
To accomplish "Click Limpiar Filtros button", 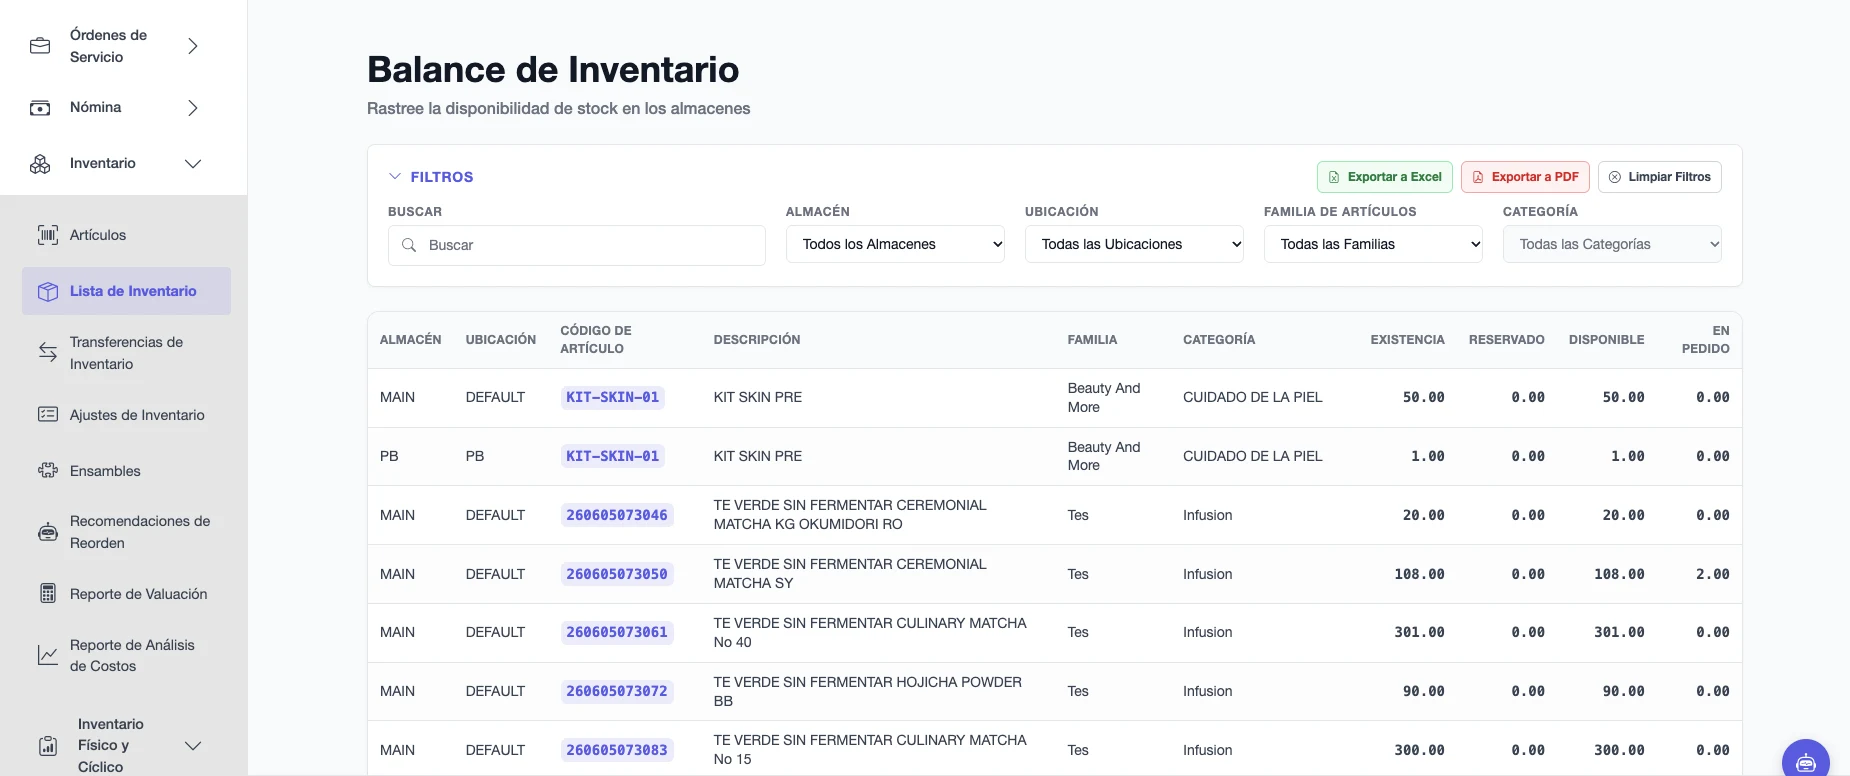I will 1660,177.
